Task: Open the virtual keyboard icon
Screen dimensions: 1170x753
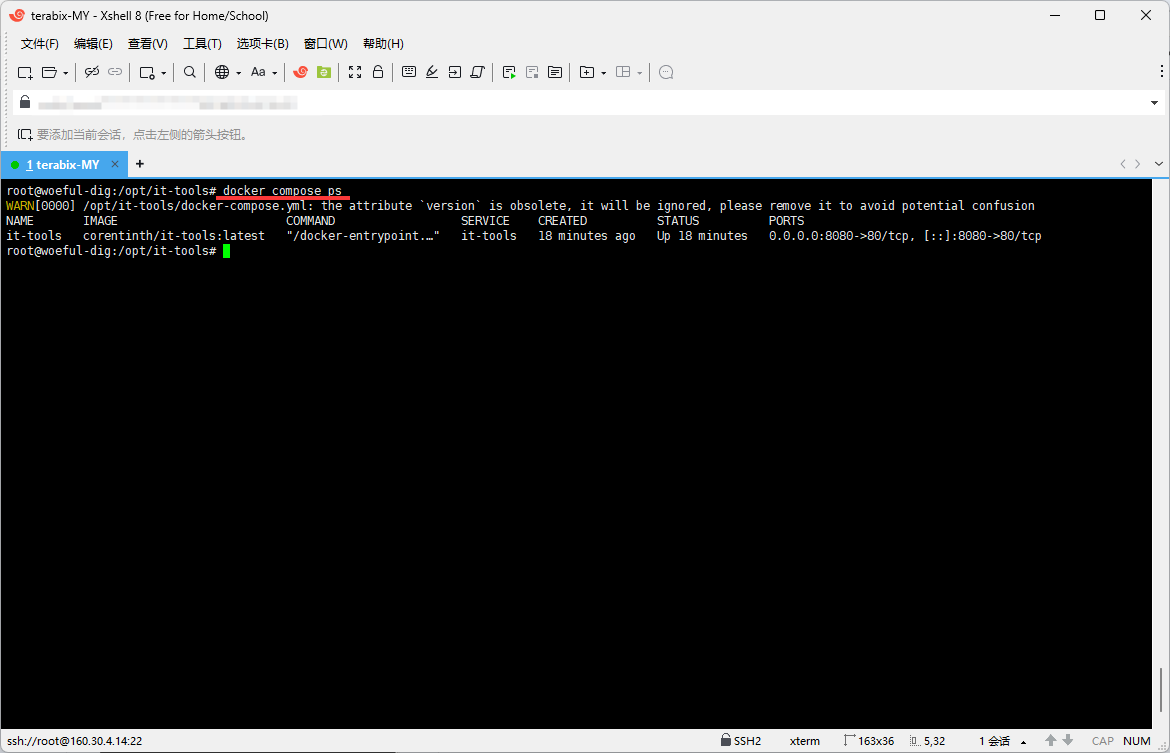Action: pos(409,72)
